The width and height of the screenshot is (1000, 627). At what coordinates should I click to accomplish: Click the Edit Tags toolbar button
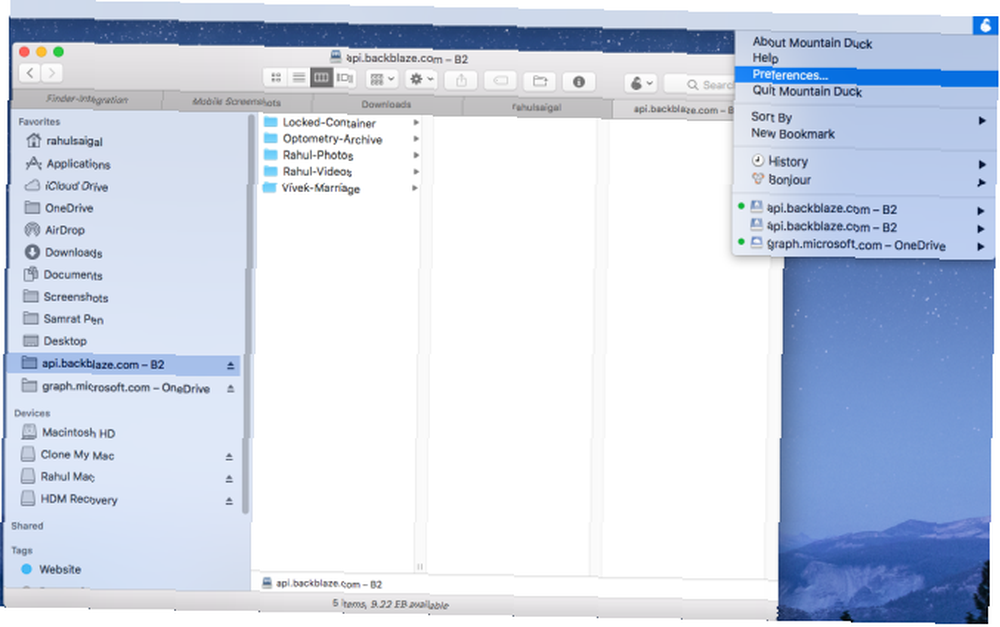click(501, 80)
